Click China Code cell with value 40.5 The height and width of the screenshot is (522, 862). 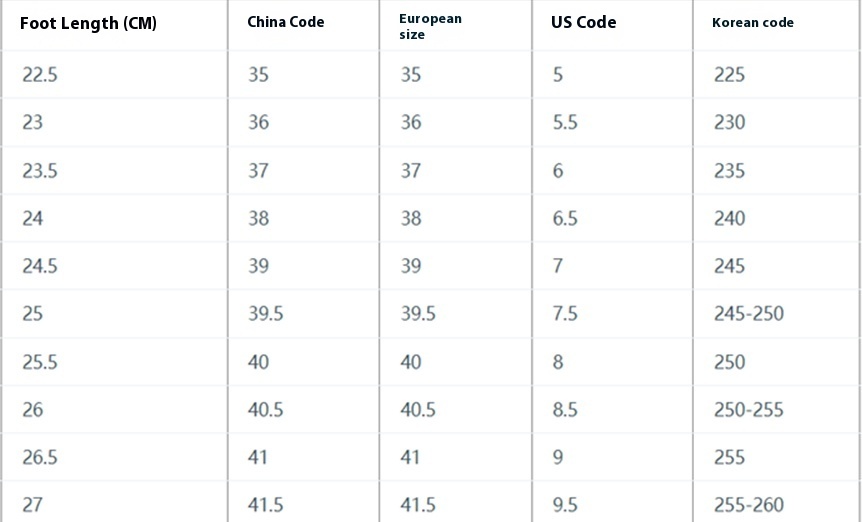[266, 410]
